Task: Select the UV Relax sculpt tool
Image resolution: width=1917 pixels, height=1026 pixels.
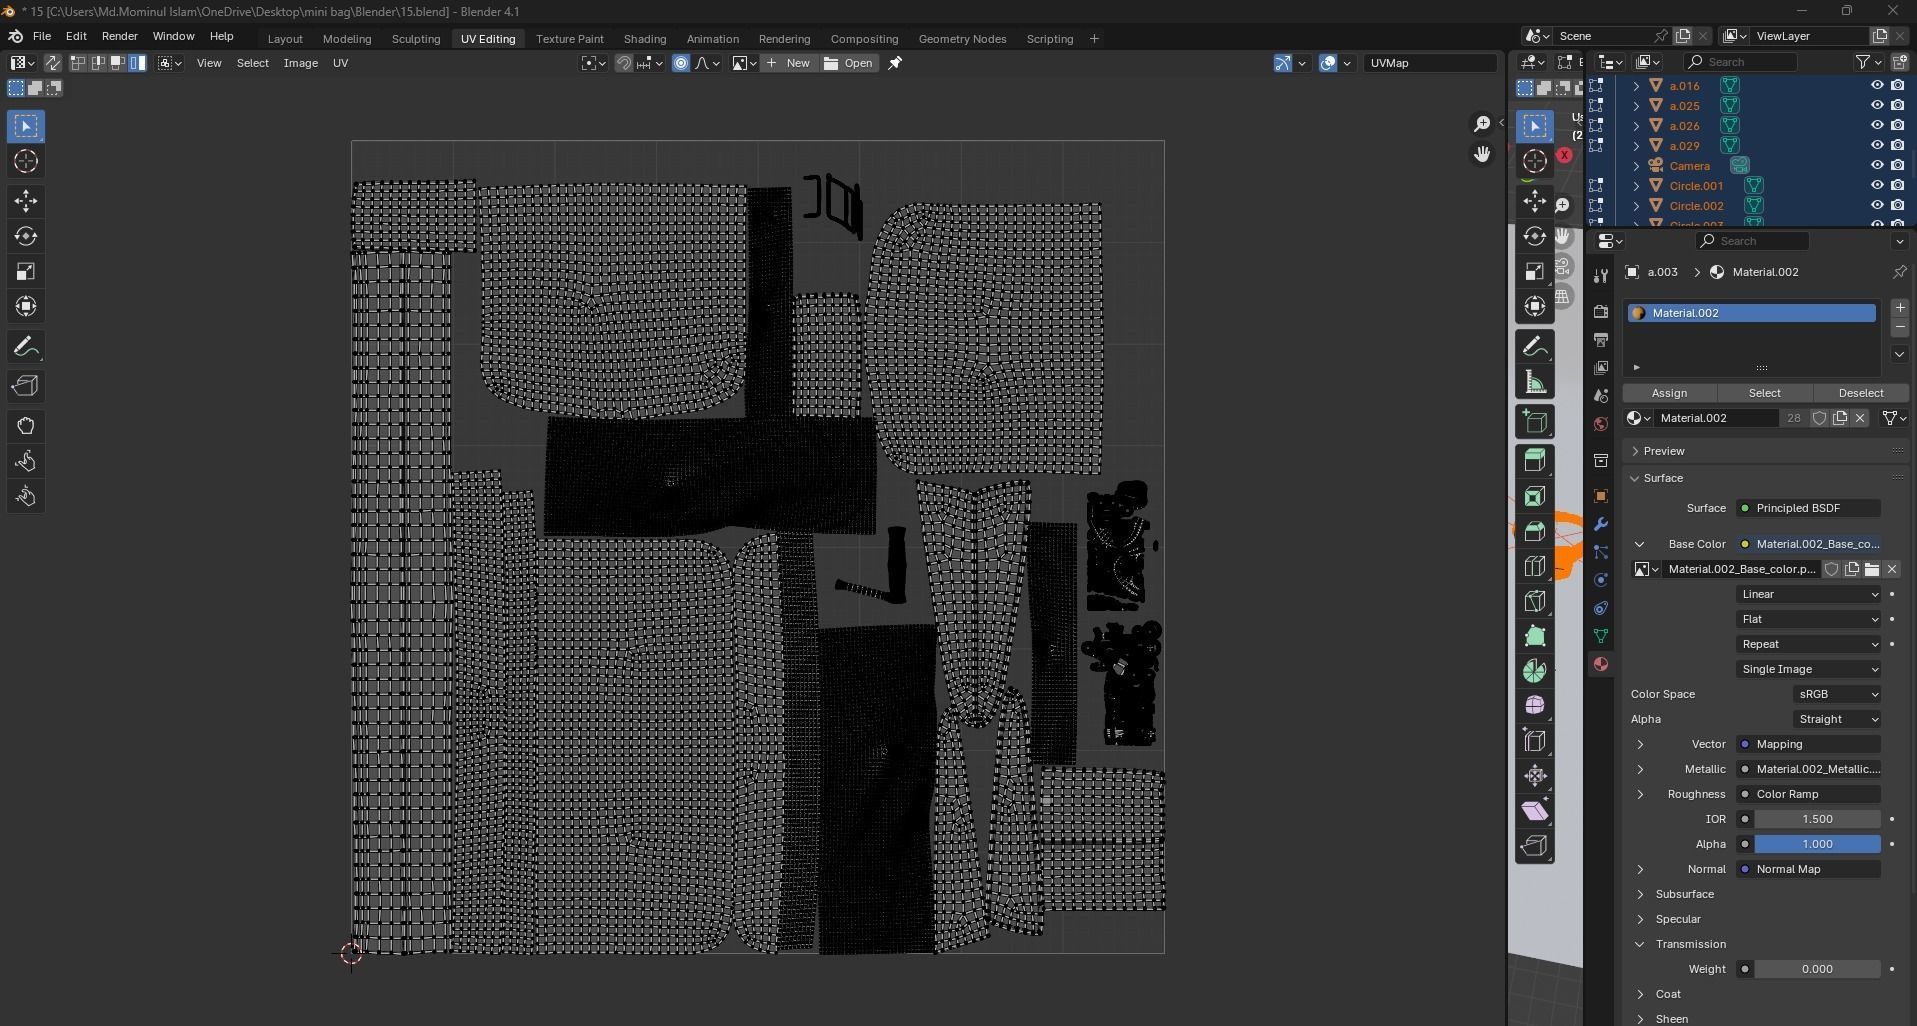Action: pos(26,461)
